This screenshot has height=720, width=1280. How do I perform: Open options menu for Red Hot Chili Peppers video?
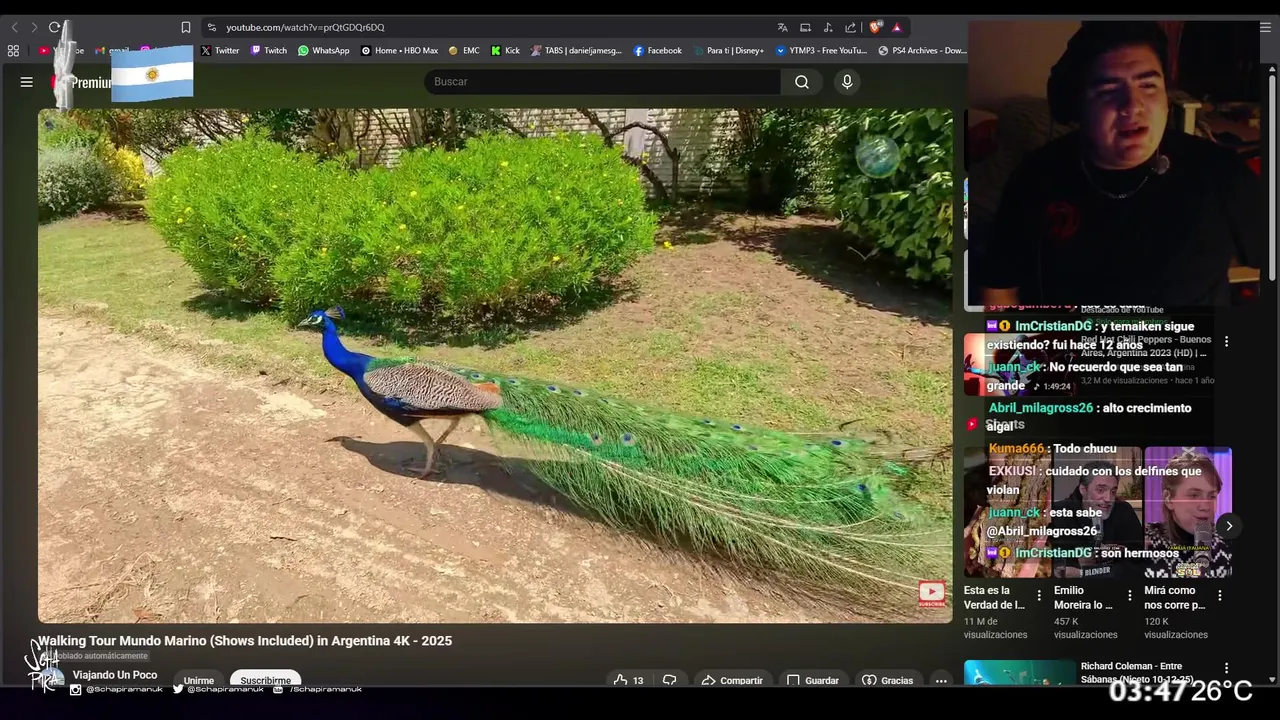(x=1227, y=341)
